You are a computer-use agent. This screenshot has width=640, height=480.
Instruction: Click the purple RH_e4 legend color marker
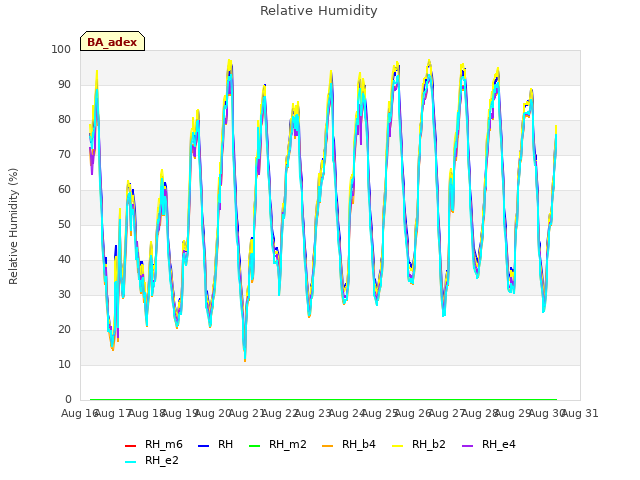467,446
